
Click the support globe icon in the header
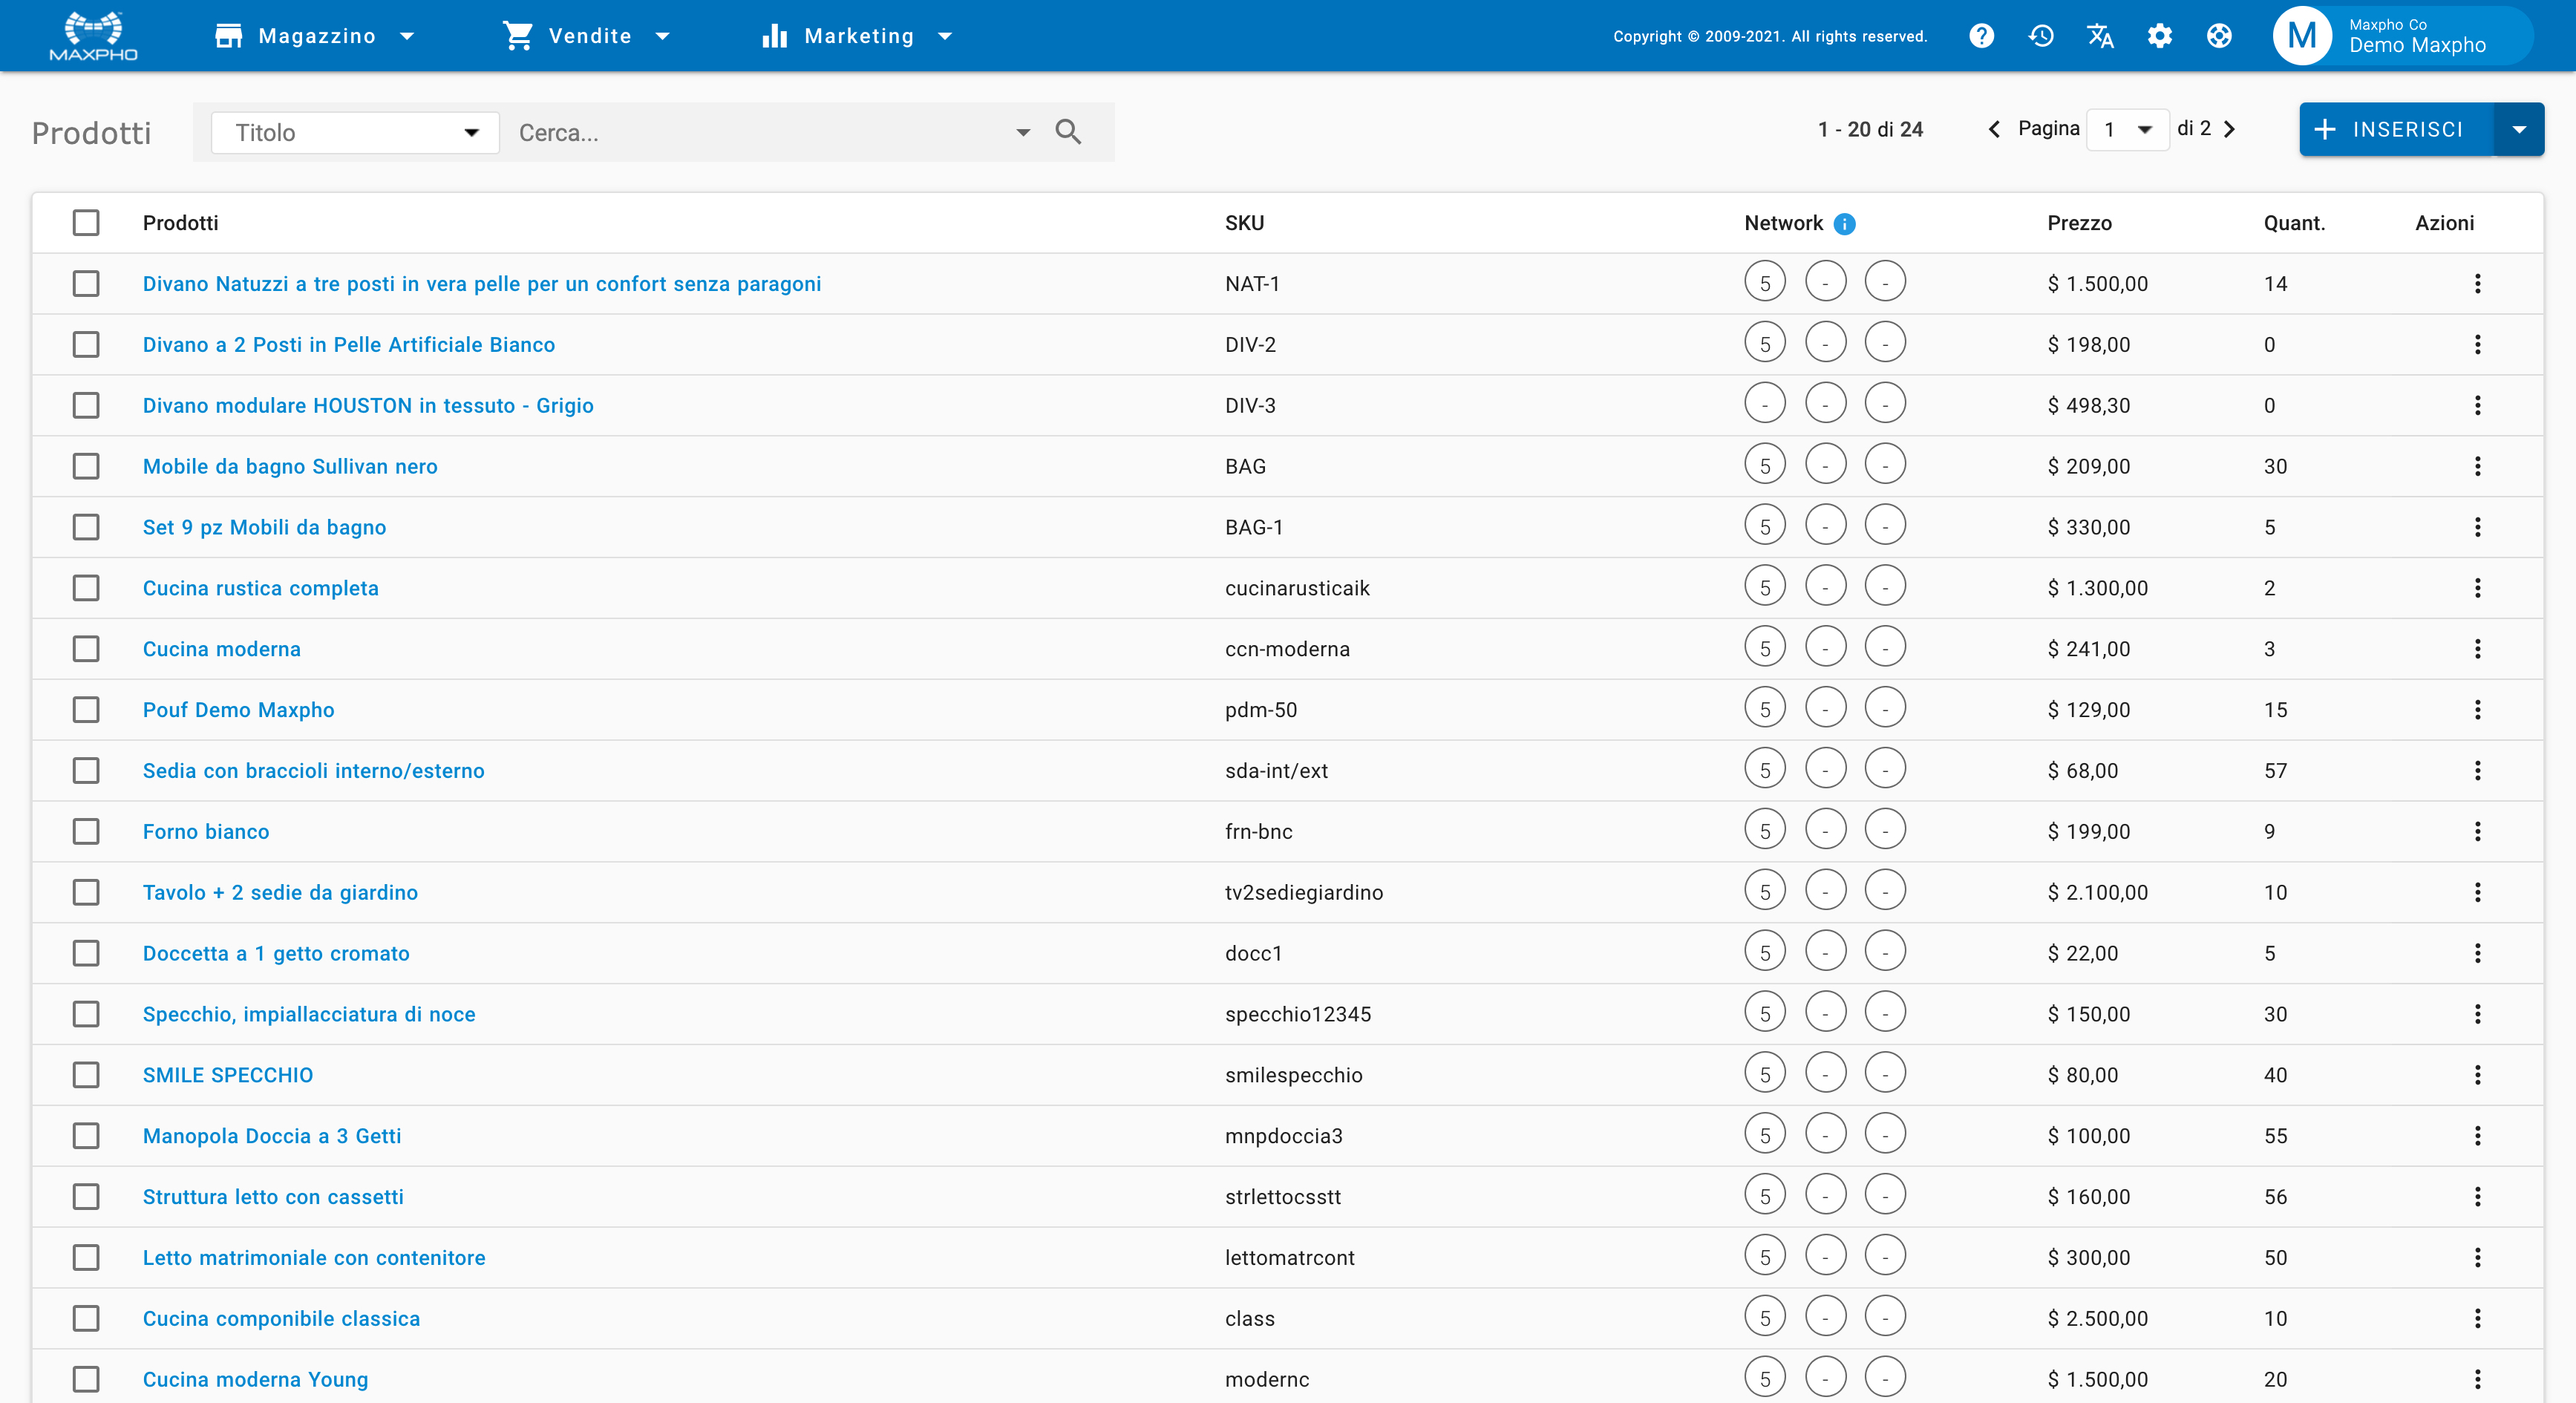2219,35
